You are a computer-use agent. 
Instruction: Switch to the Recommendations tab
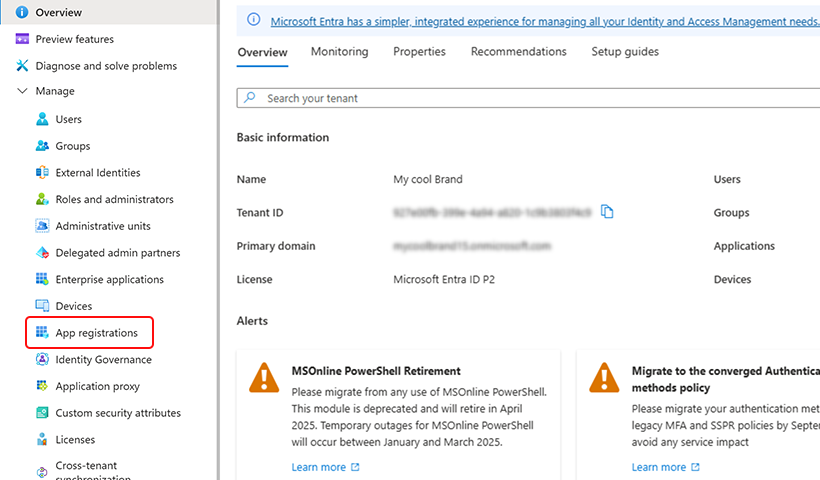coord(518,51)
